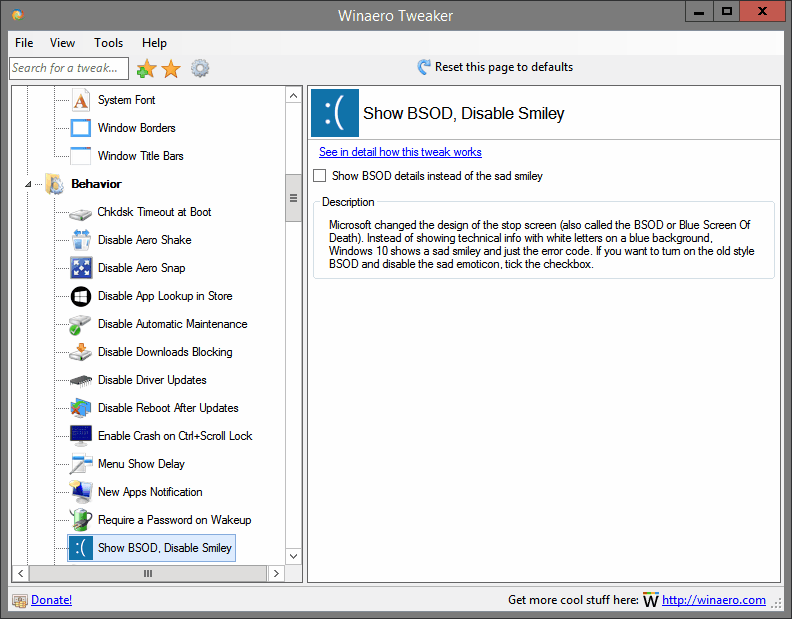
Task: Click the Disable Reboot After Updates icon
Action: (81, 408)
